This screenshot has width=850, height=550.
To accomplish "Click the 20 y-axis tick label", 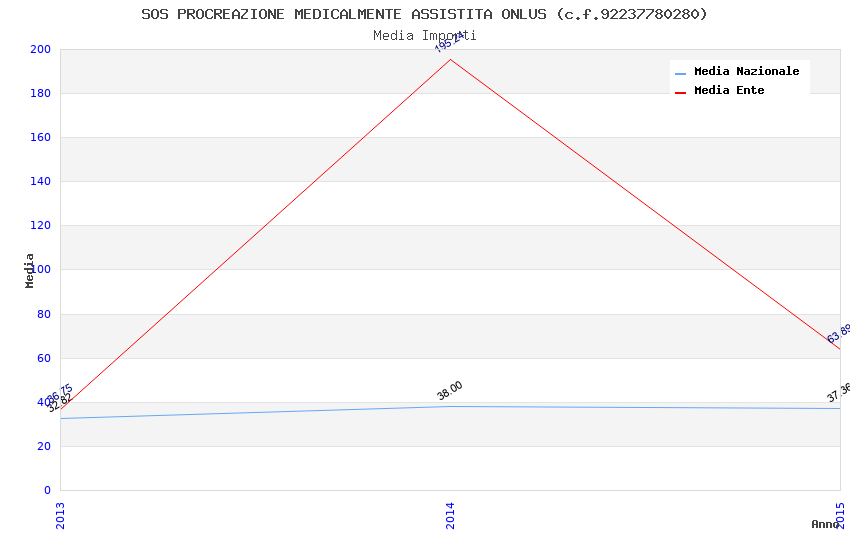I will click(x=44, y=447).
